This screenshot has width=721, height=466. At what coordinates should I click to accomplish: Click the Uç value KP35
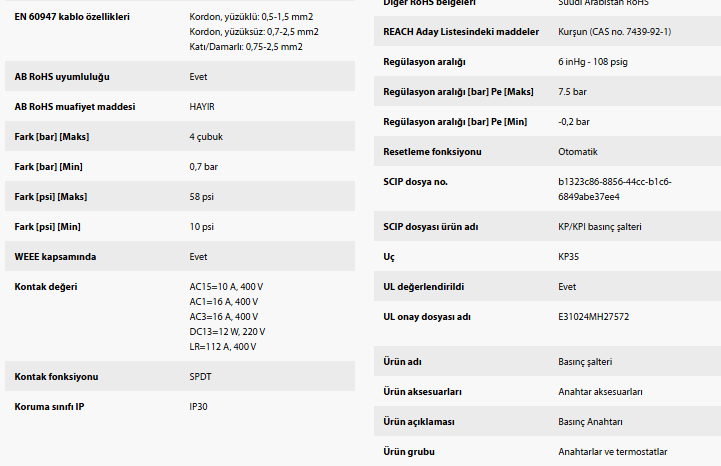tap(568, 257)
